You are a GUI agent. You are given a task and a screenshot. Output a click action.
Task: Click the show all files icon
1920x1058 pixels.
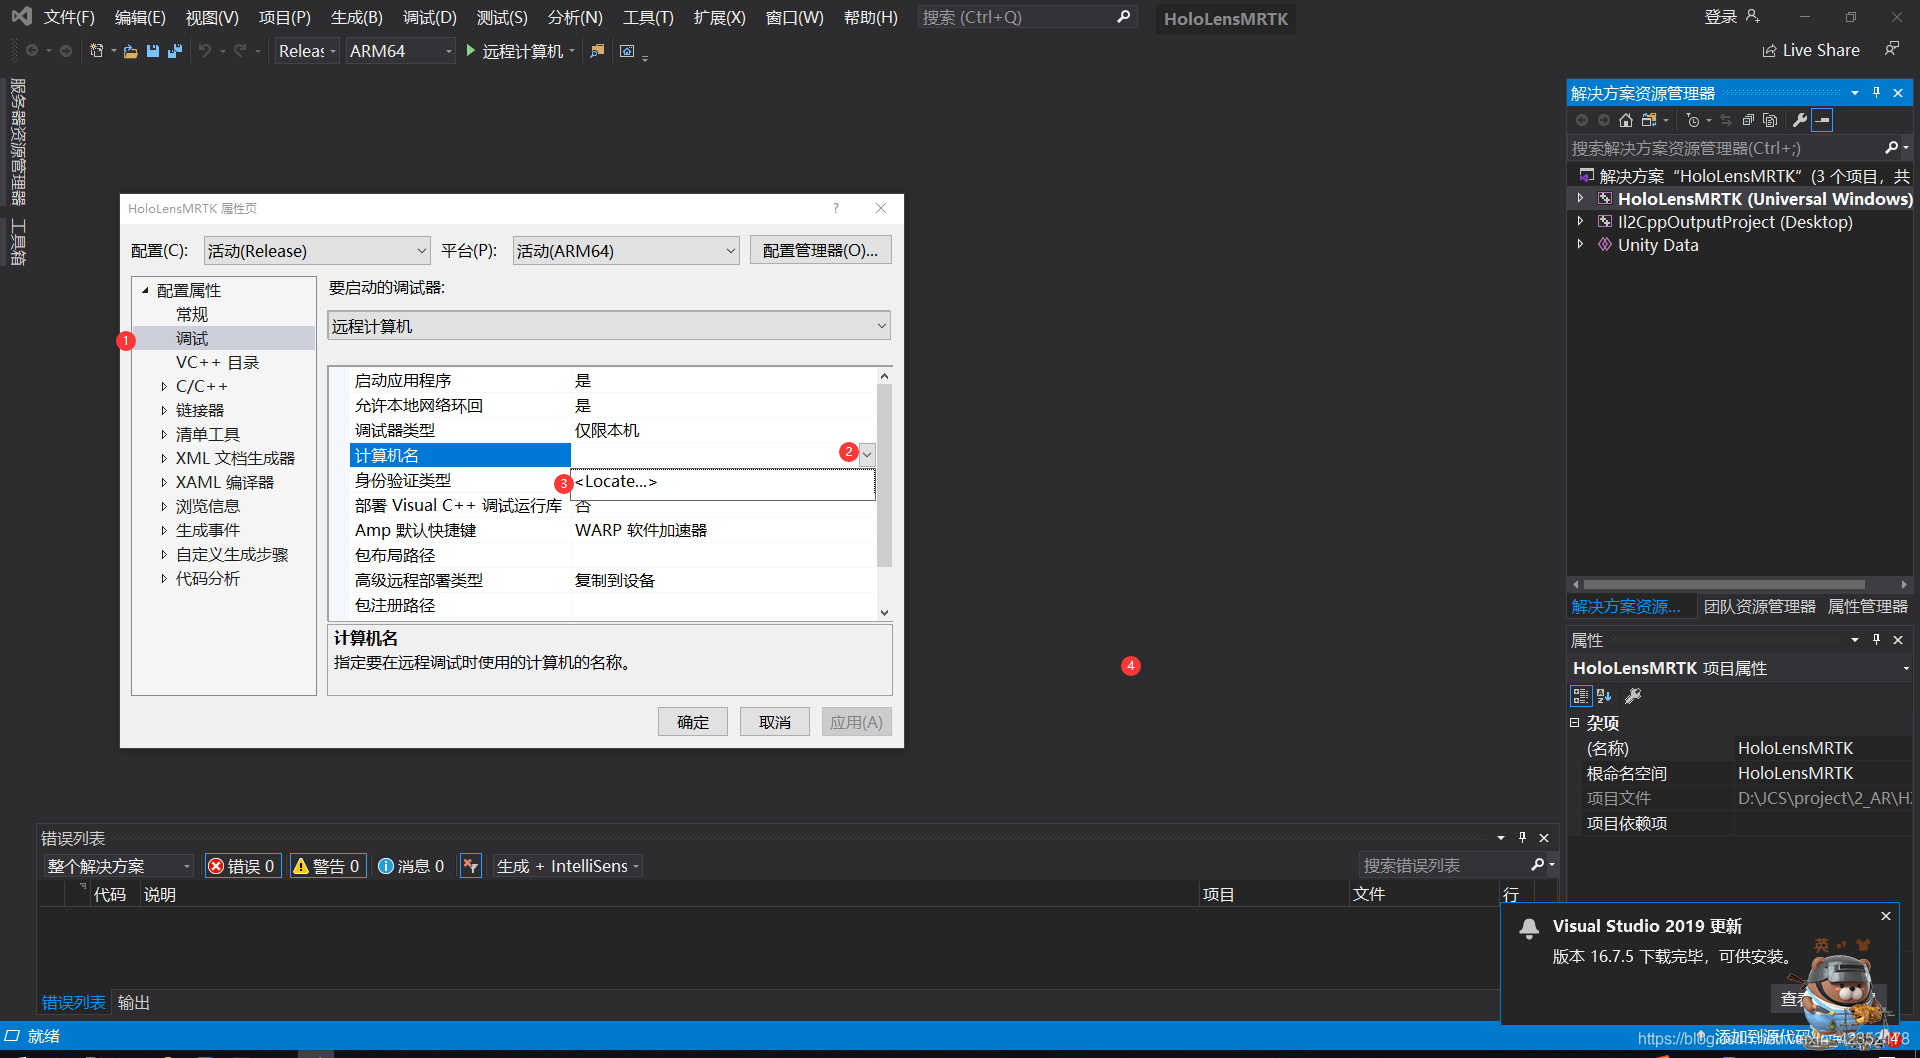(x=1770, y=120)
